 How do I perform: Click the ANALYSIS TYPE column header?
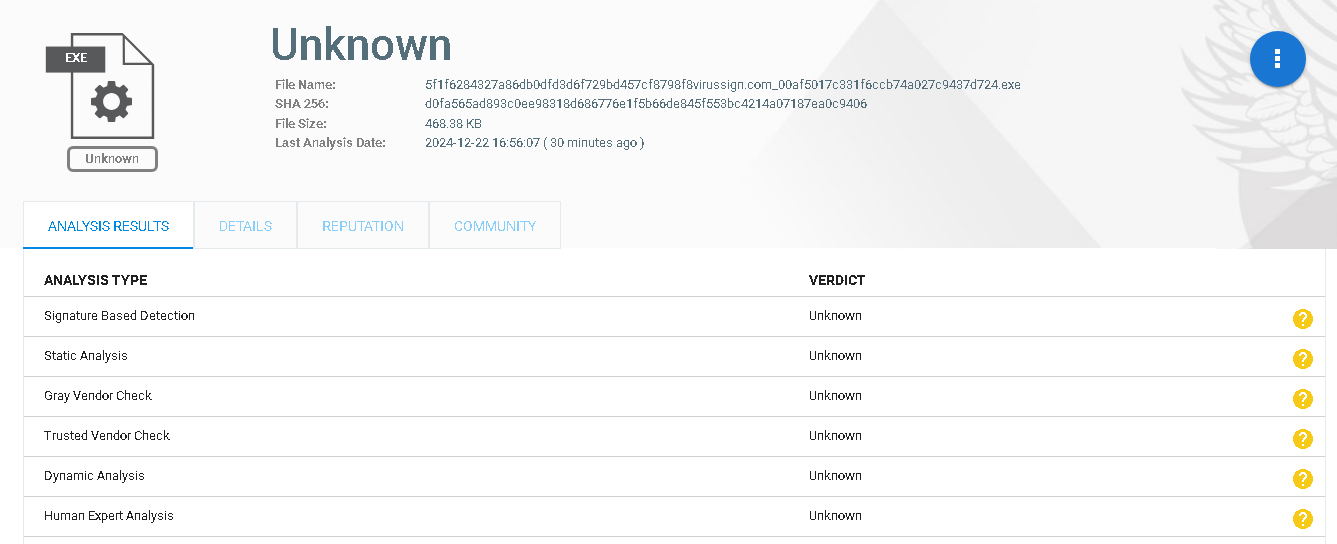coord(95,280)
